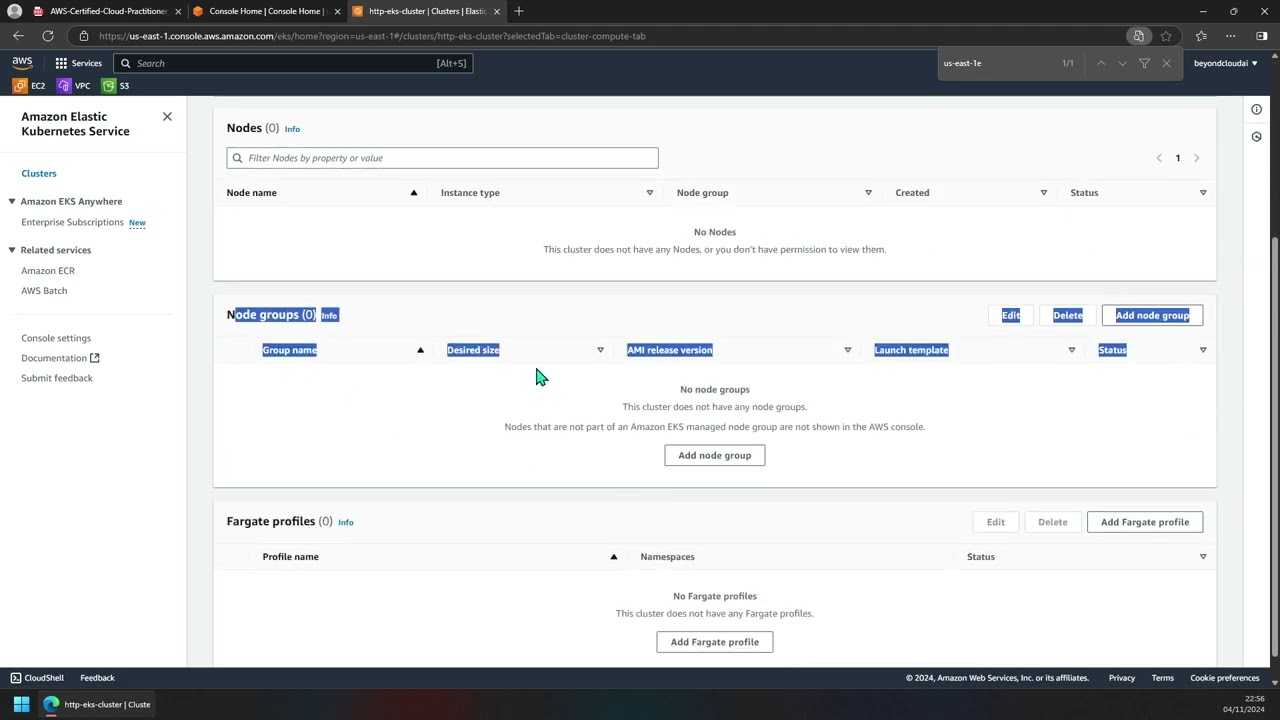This screenshot has height=720, width=1280.
Task: Close the EKS navigation sidebar
Action: pos(167,117)
